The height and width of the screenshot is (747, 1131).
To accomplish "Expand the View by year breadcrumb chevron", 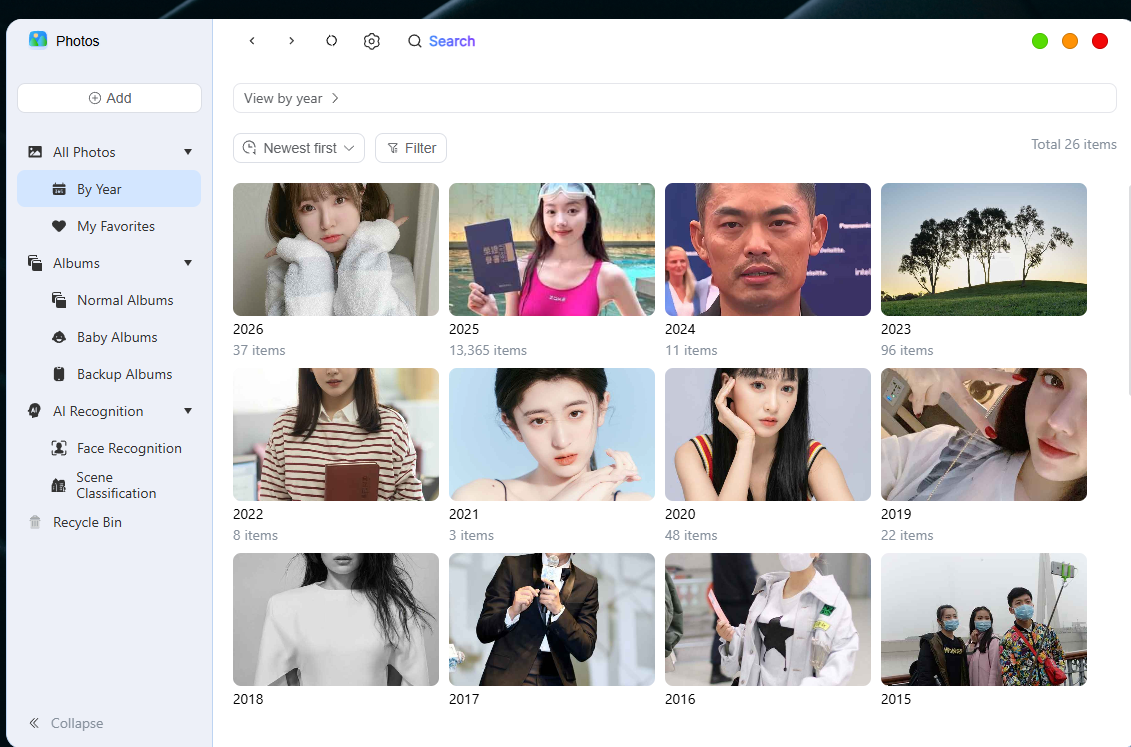I will point(335,98).
